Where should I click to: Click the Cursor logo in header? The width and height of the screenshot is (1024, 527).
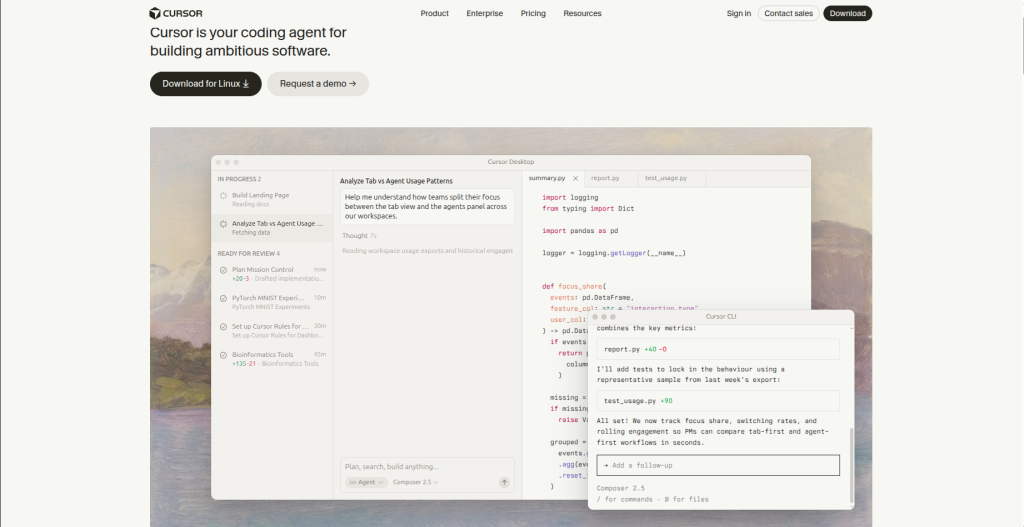[176, 13]
